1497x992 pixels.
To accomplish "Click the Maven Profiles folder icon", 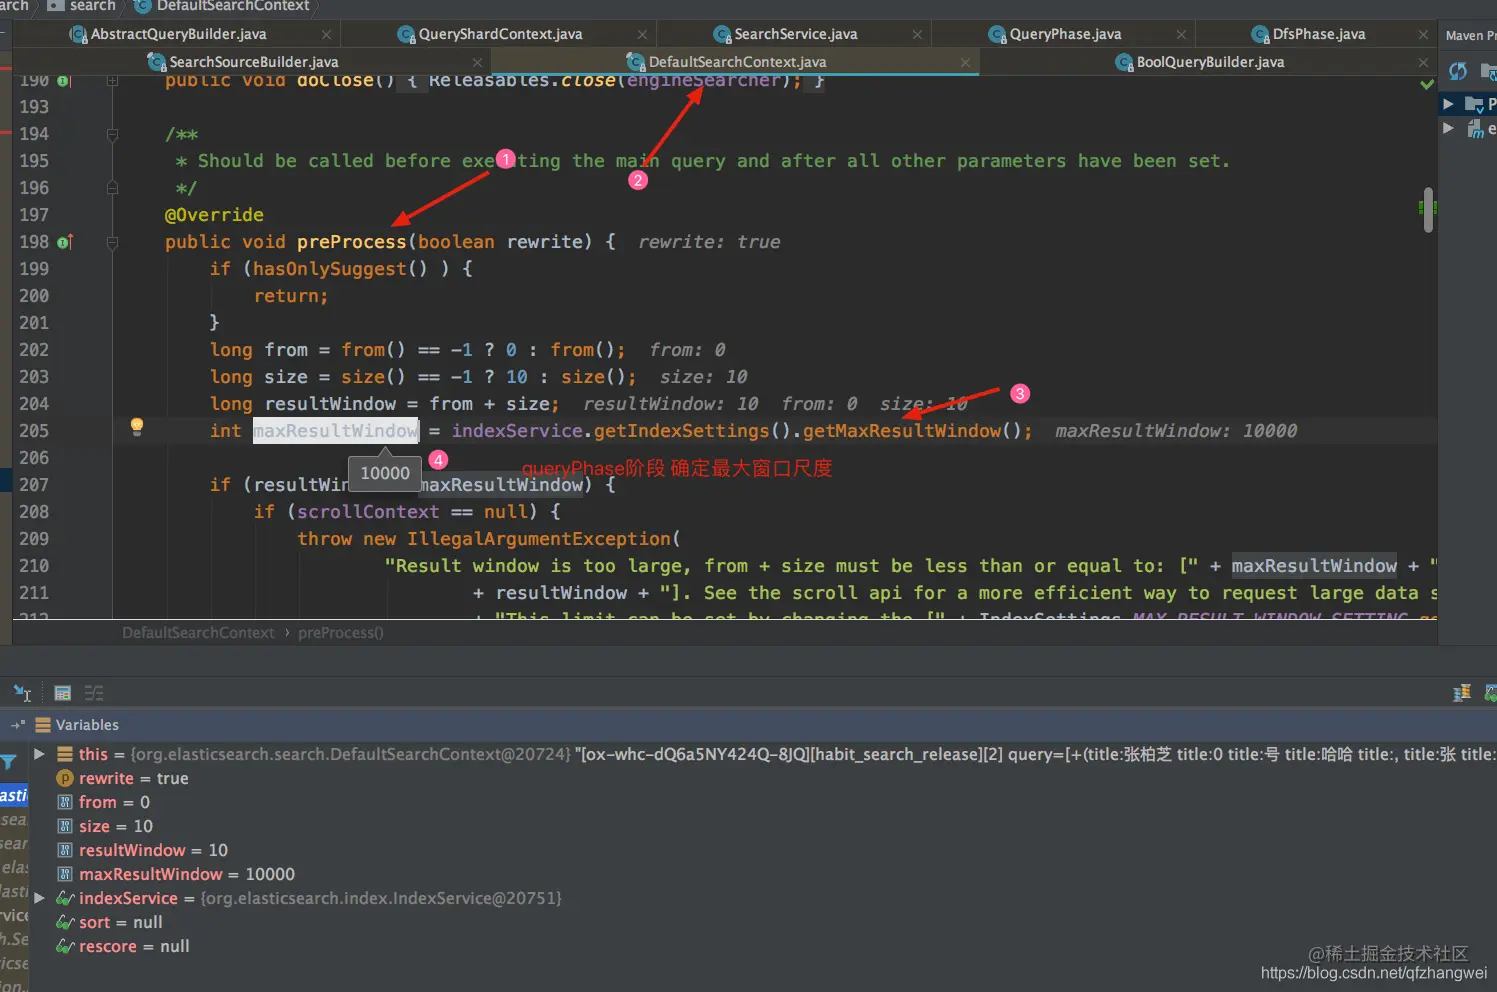I will (1473, 104).
